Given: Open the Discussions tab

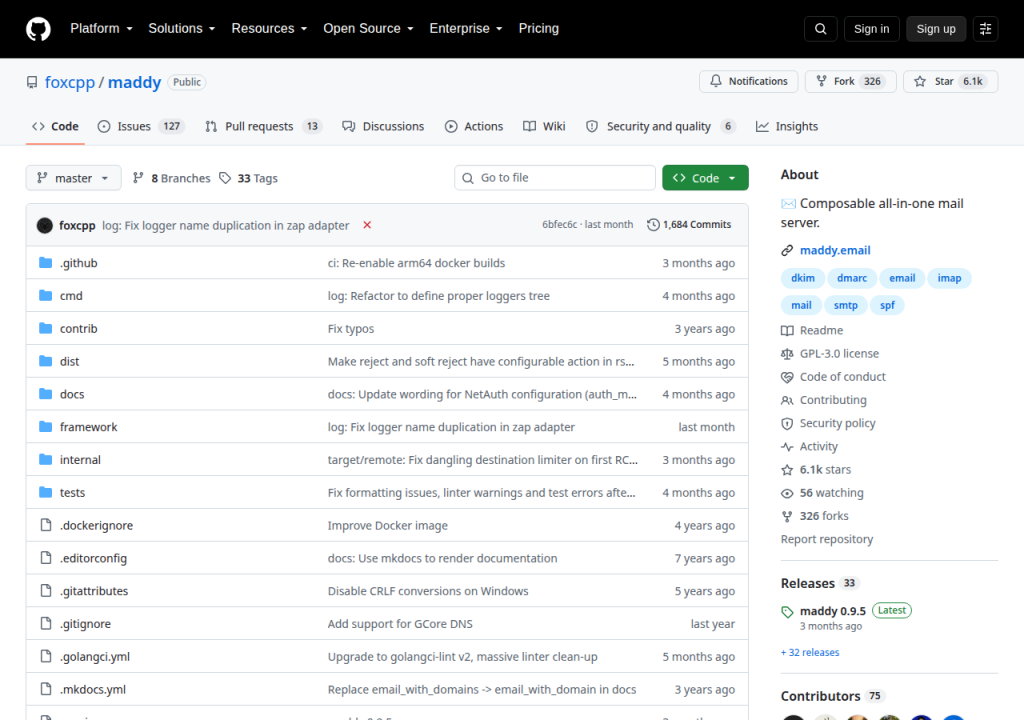Looking at the screenshot, I should (x=383, y=126).
